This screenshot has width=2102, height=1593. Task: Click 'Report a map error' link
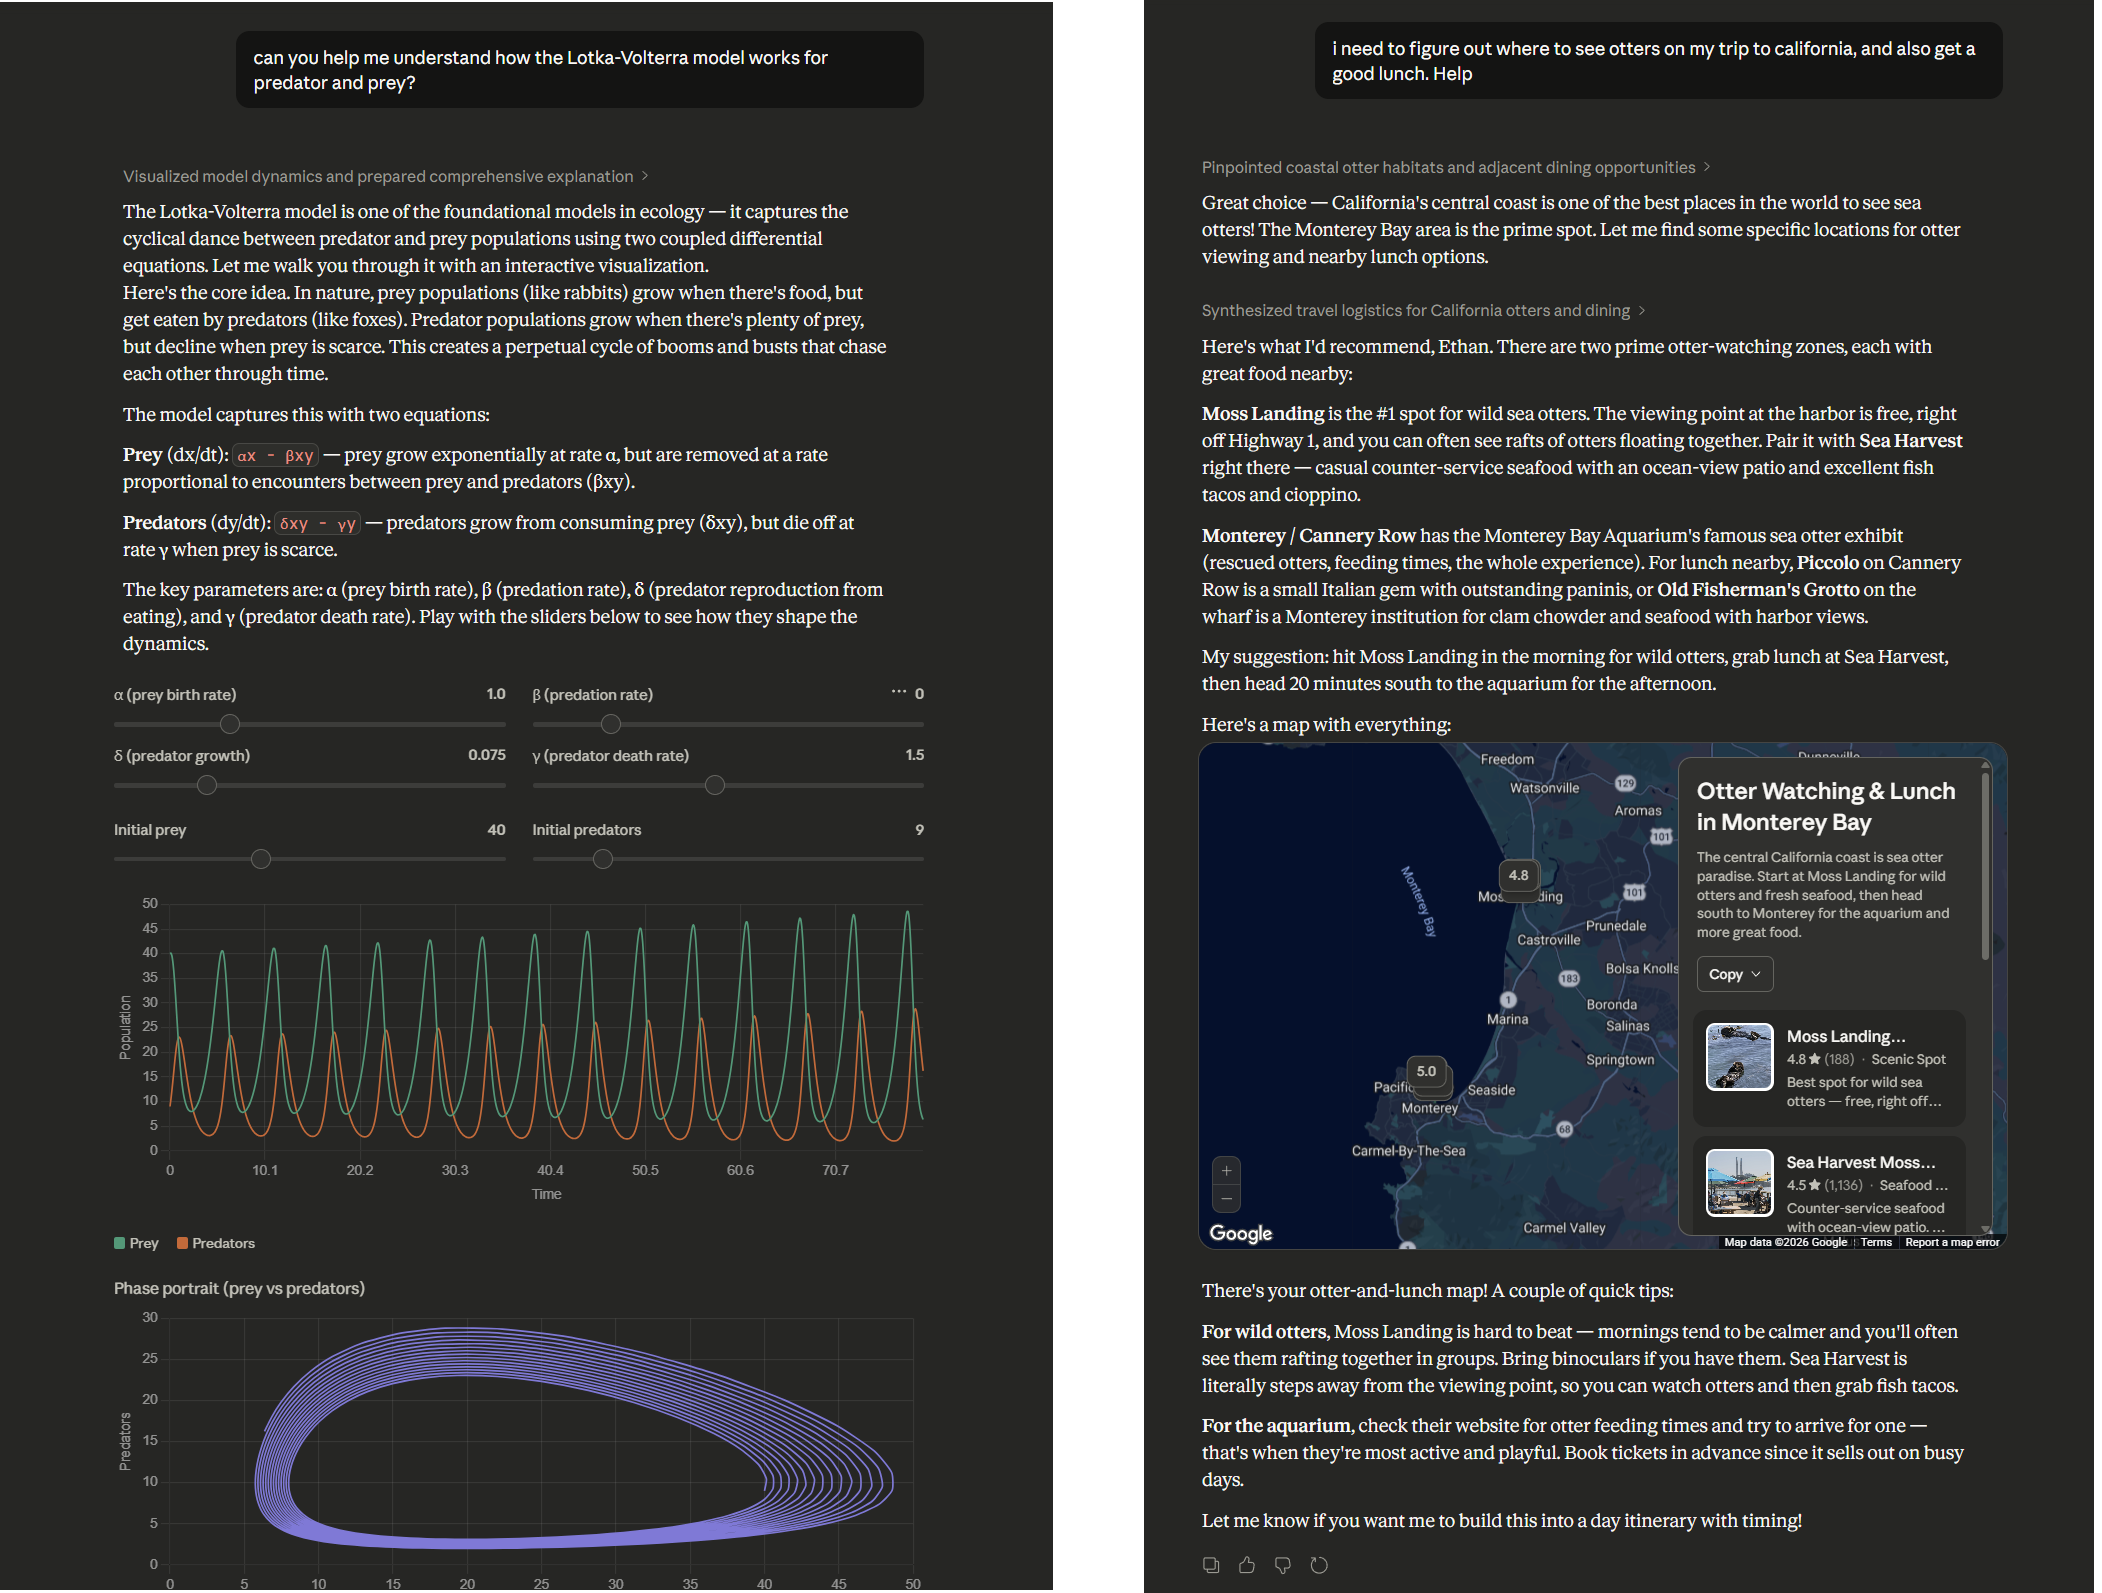coord(1951,1242)
